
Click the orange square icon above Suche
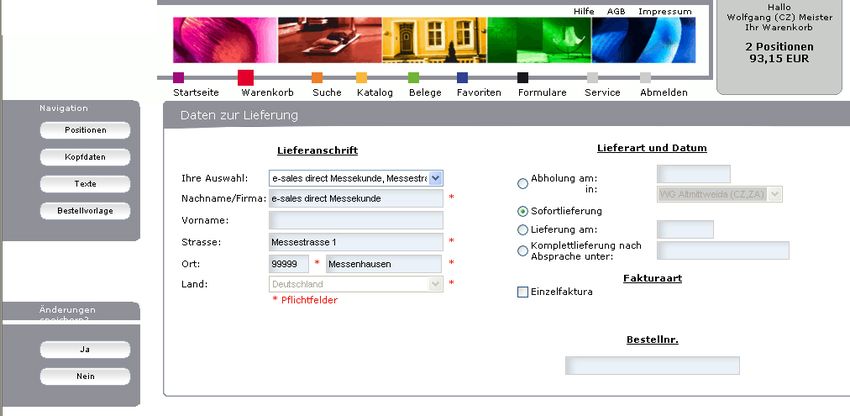(x=317, y=78)
